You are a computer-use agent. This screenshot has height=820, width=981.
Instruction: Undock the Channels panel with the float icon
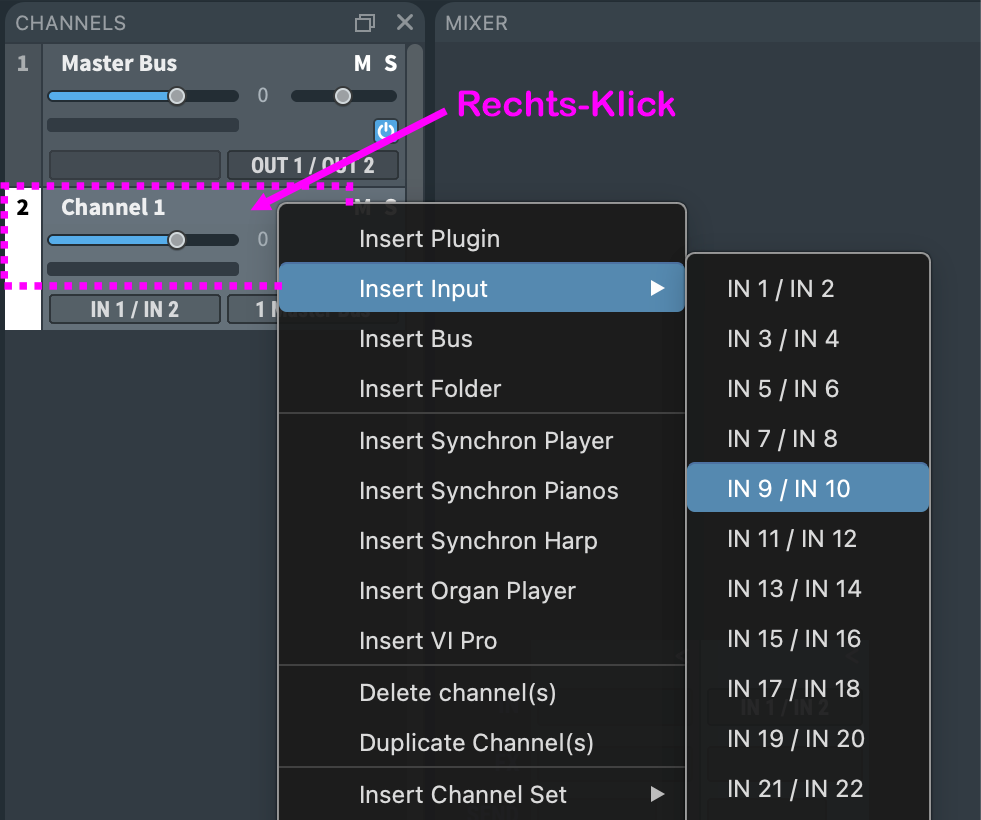(365, 23)
